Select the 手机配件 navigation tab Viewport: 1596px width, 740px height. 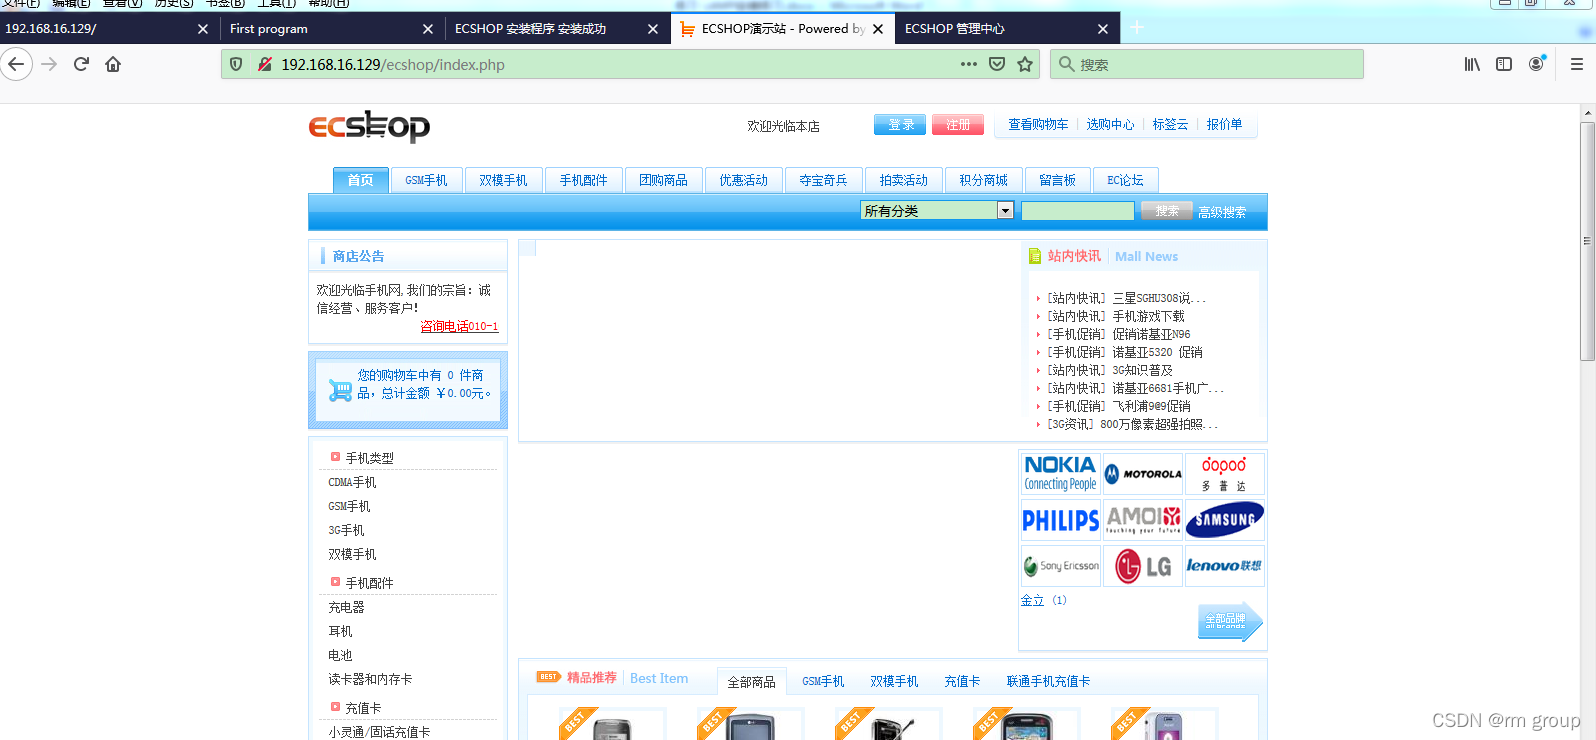coord(583,180)
